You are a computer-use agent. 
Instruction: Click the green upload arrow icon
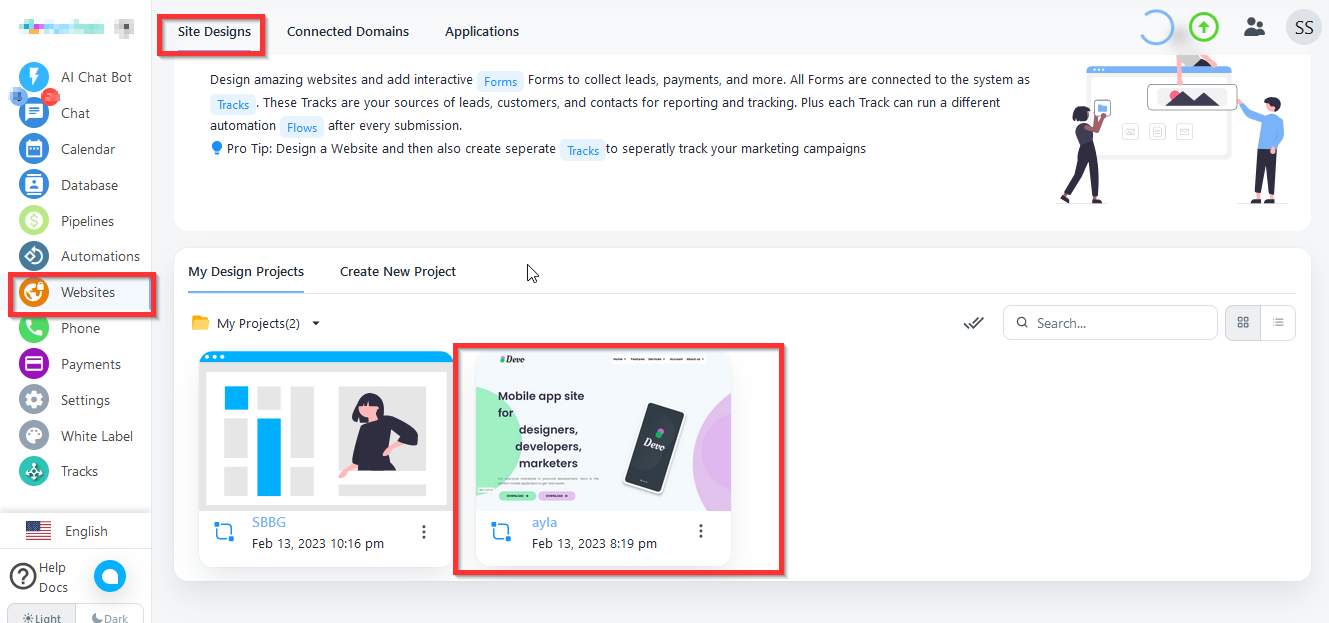(x=1204, y=28)
